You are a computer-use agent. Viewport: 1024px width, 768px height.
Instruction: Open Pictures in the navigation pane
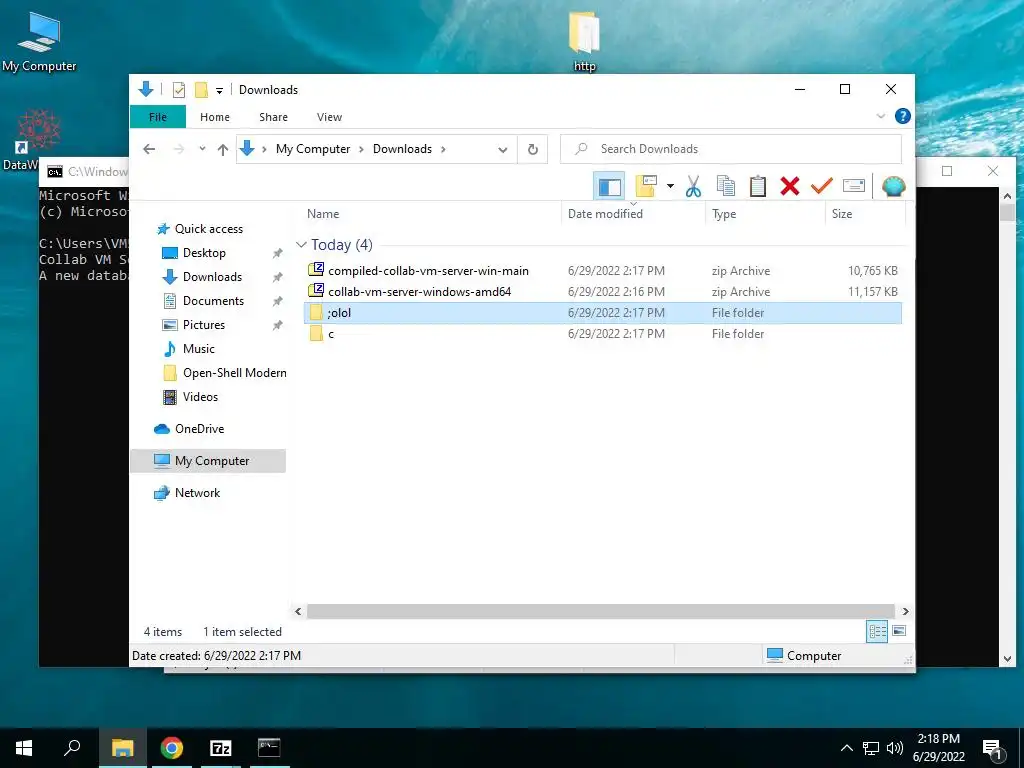[203, 325]
